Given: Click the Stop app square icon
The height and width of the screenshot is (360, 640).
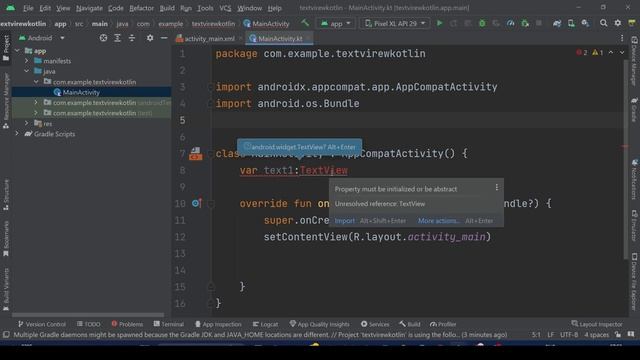Looking at the screenshot, I should click(x=539, y=23).
